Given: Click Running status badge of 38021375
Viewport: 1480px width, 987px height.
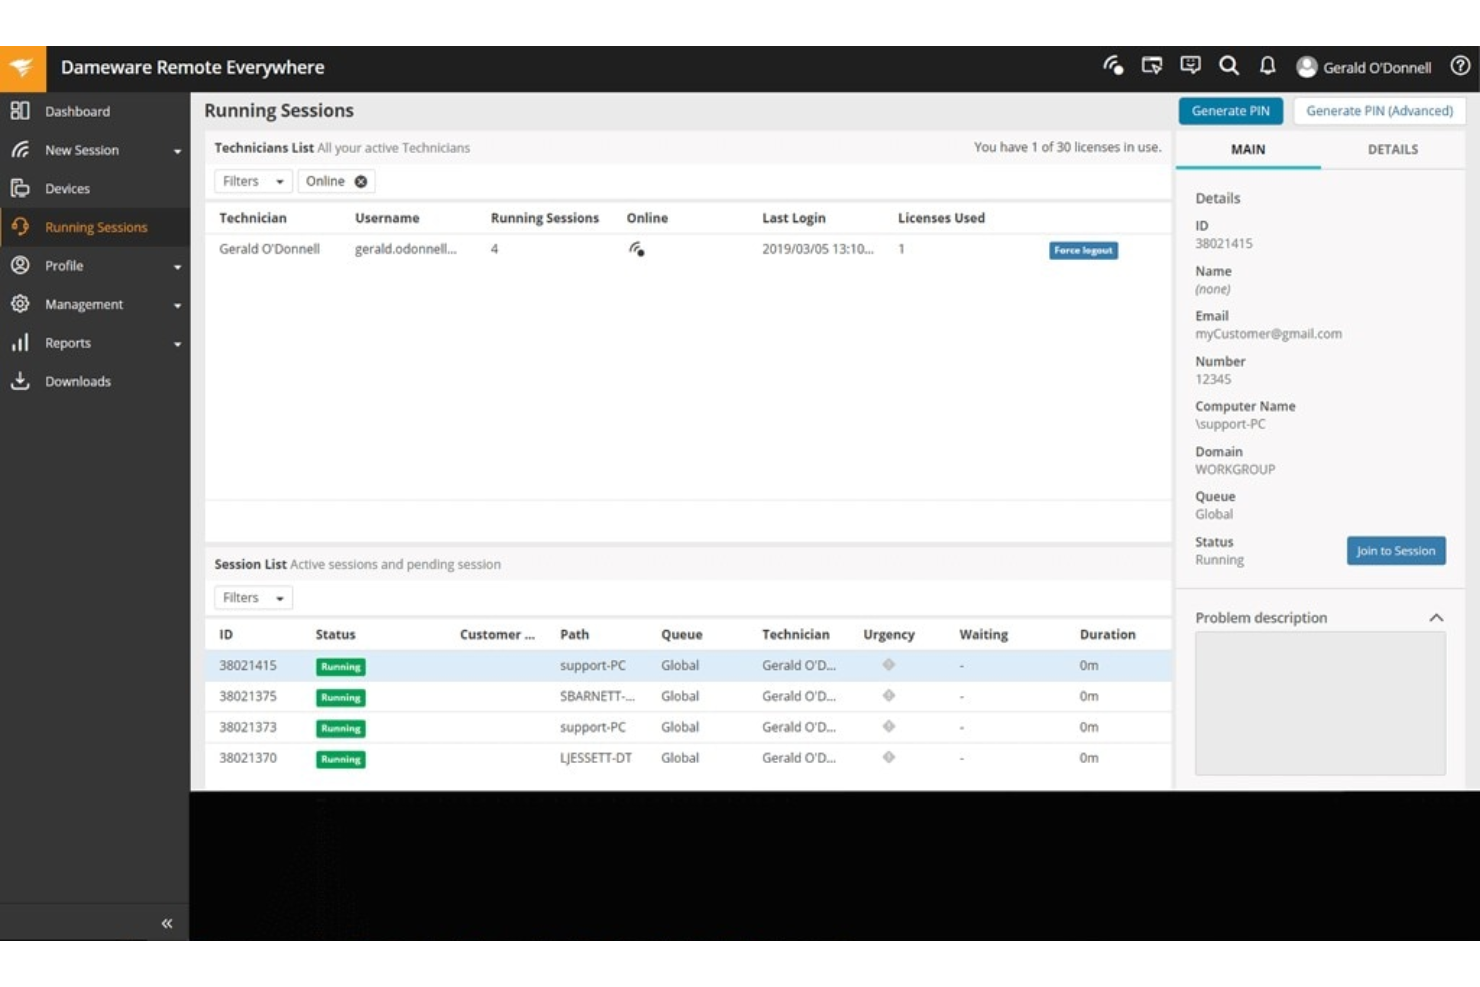Looking at the screenshot, I should tap(341, 697).
